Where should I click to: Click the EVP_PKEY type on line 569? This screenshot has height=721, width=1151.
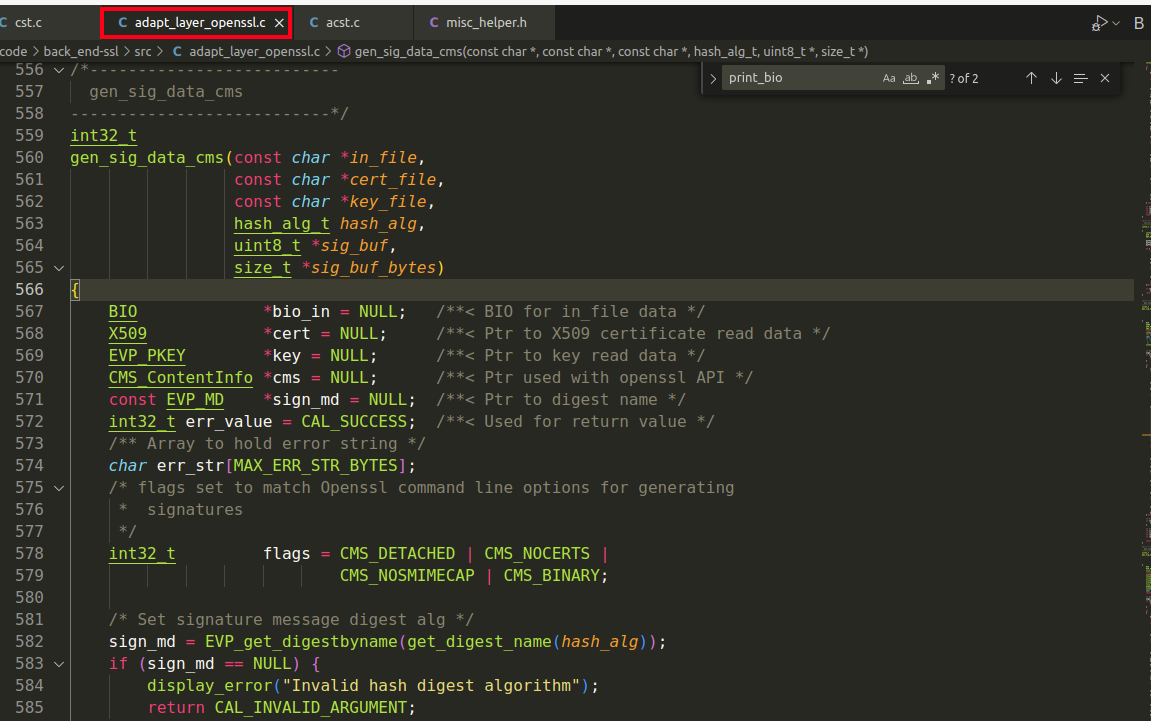[147, 356]
